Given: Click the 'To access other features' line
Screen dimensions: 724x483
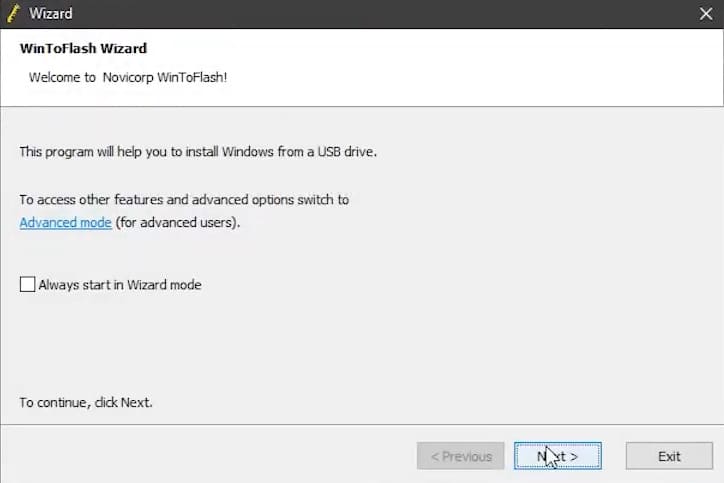Looking at the screenshot, I should click(184, 200).
